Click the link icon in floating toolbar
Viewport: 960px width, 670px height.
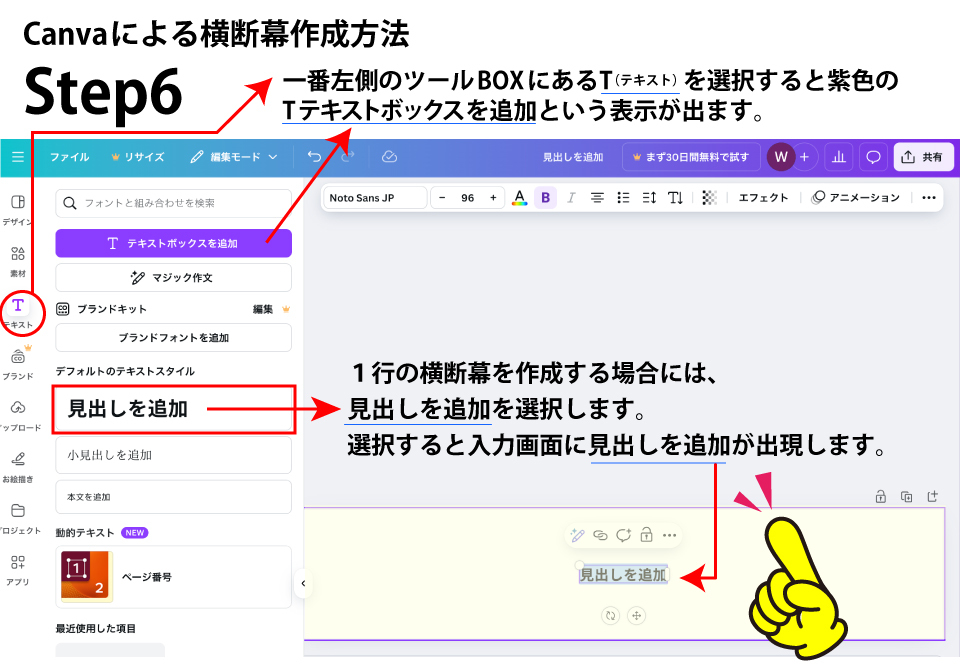click(x=600, y=535)
